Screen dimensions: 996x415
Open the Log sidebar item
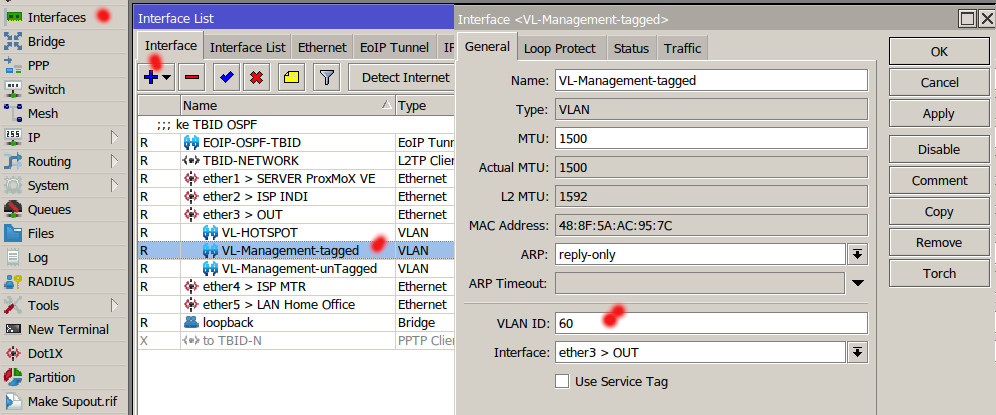pyautogui.click(x=37, y=257)
